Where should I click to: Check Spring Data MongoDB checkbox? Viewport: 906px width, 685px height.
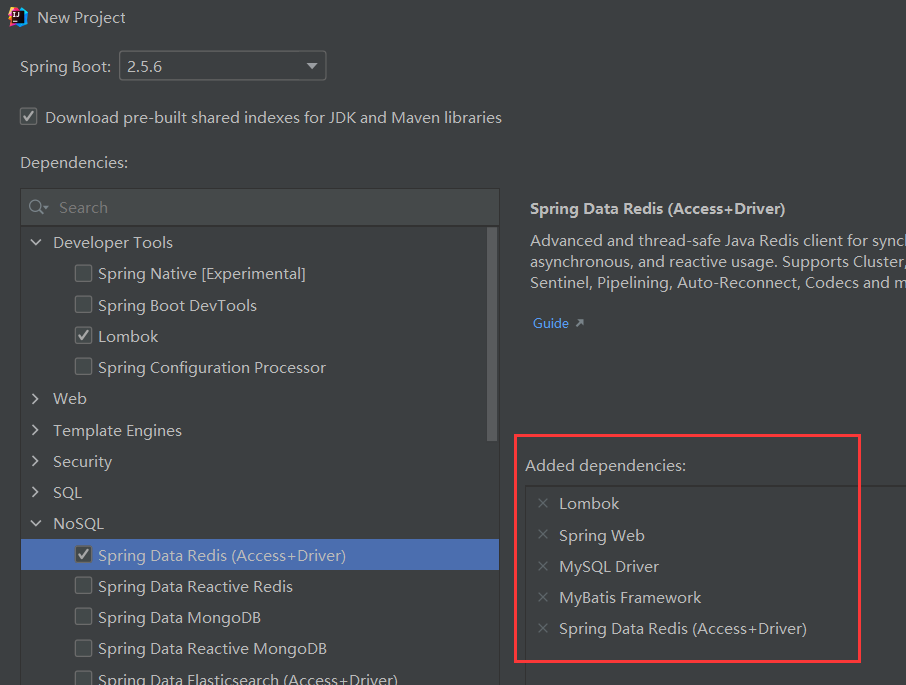tap(83, 617)
